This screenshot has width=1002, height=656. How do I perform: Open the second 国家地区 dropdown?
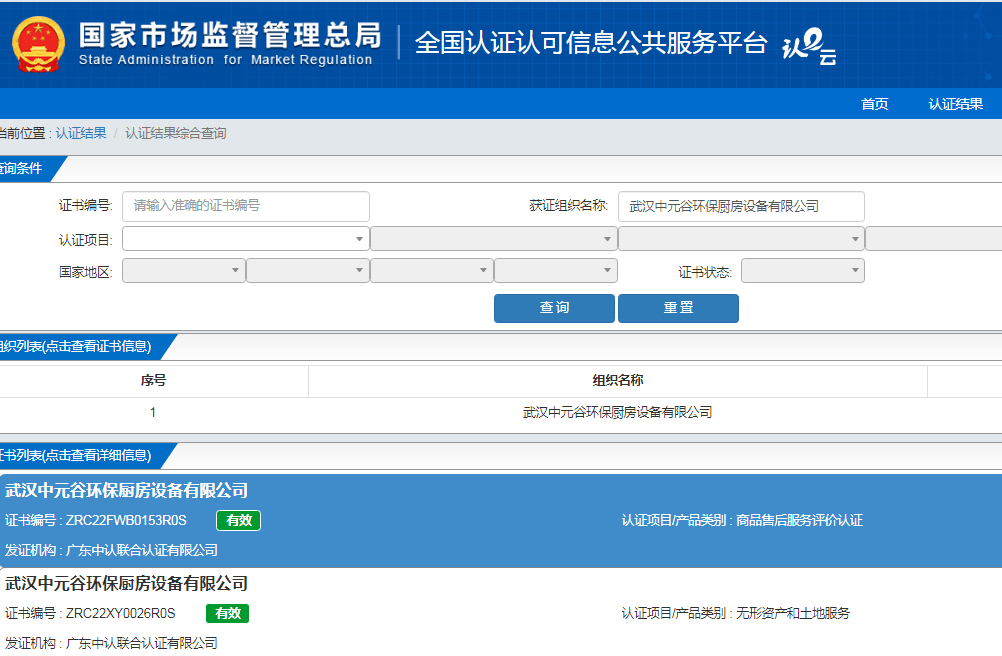point(308,271)
